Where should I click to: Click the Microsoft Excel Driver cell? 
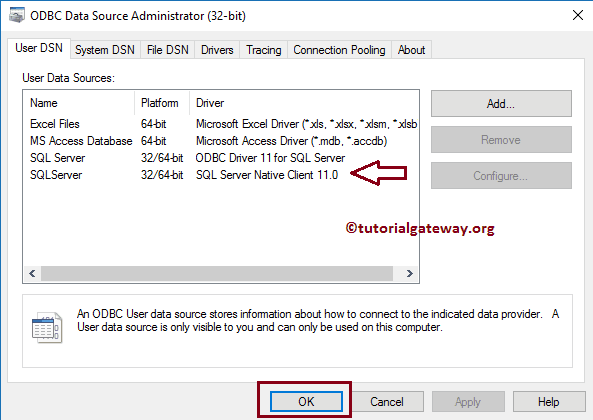307,124
